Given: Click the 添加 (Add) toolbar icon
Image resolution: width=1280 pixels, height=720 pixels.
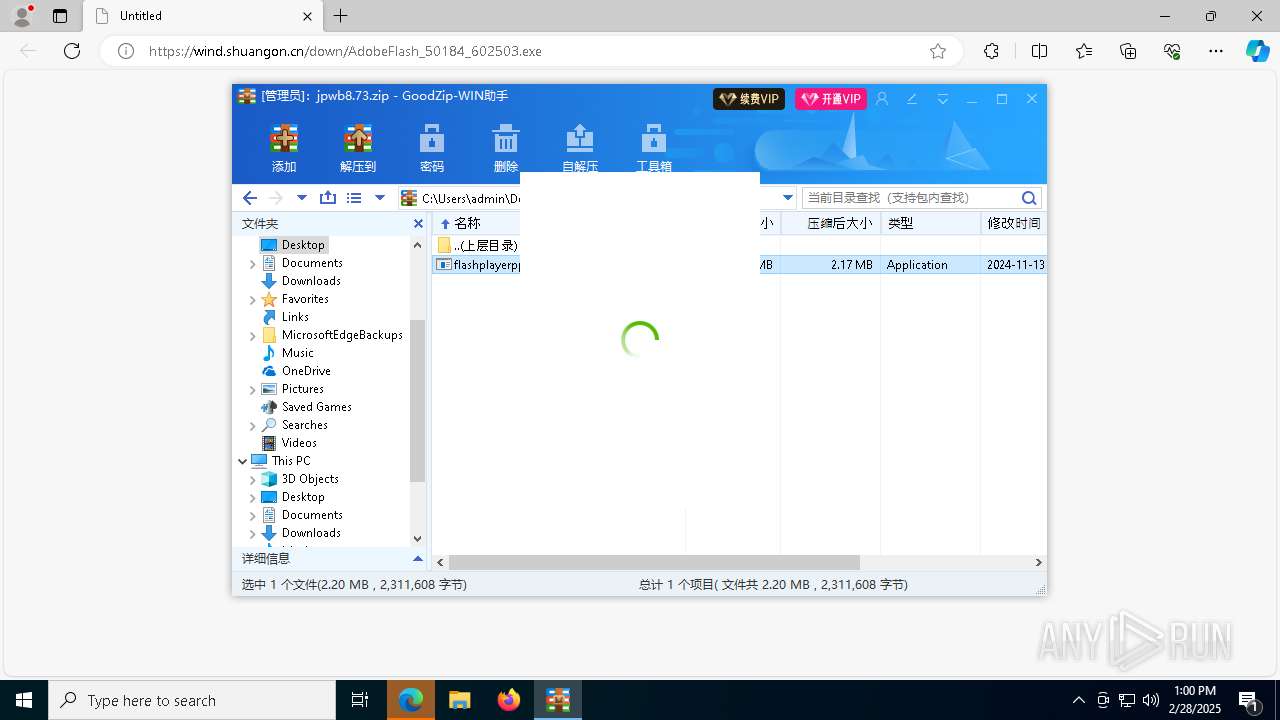Looking at the screenshot, I should click(284, 148).
